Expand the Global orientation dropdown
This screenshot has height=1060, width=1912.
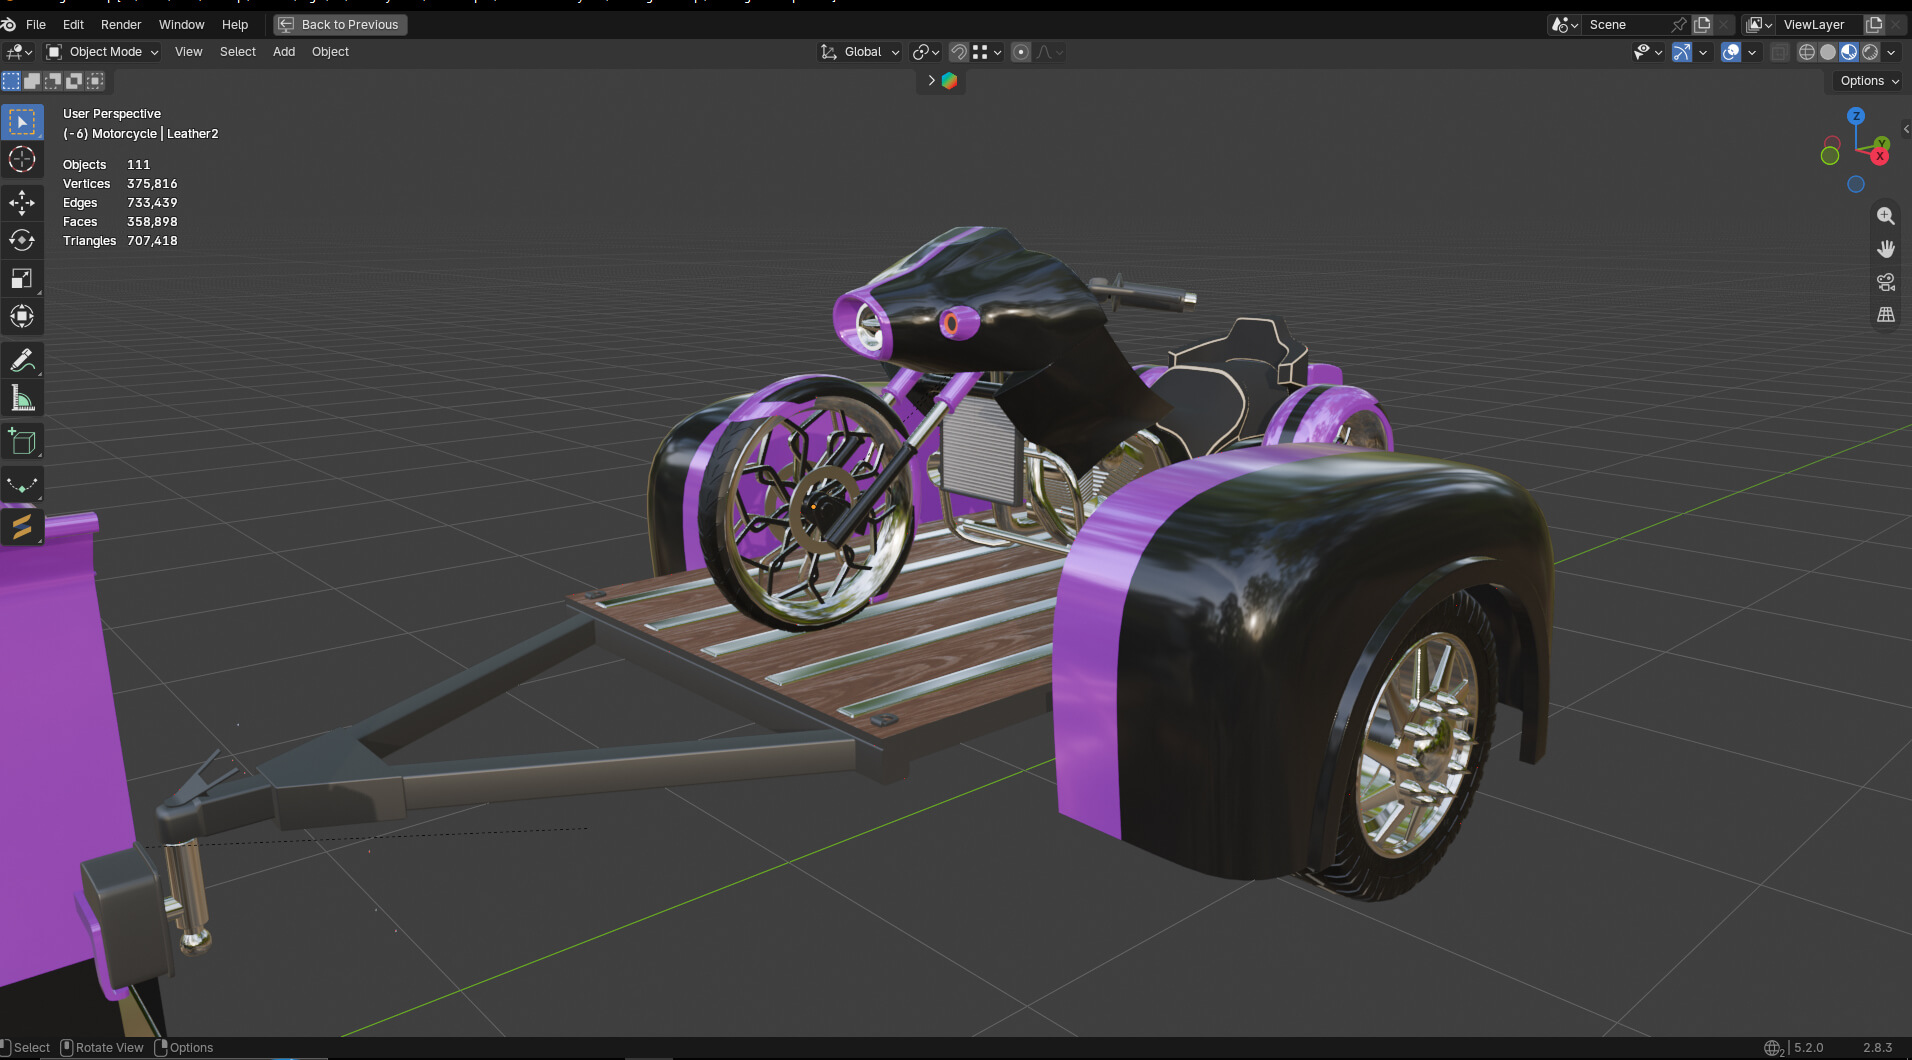860,52
